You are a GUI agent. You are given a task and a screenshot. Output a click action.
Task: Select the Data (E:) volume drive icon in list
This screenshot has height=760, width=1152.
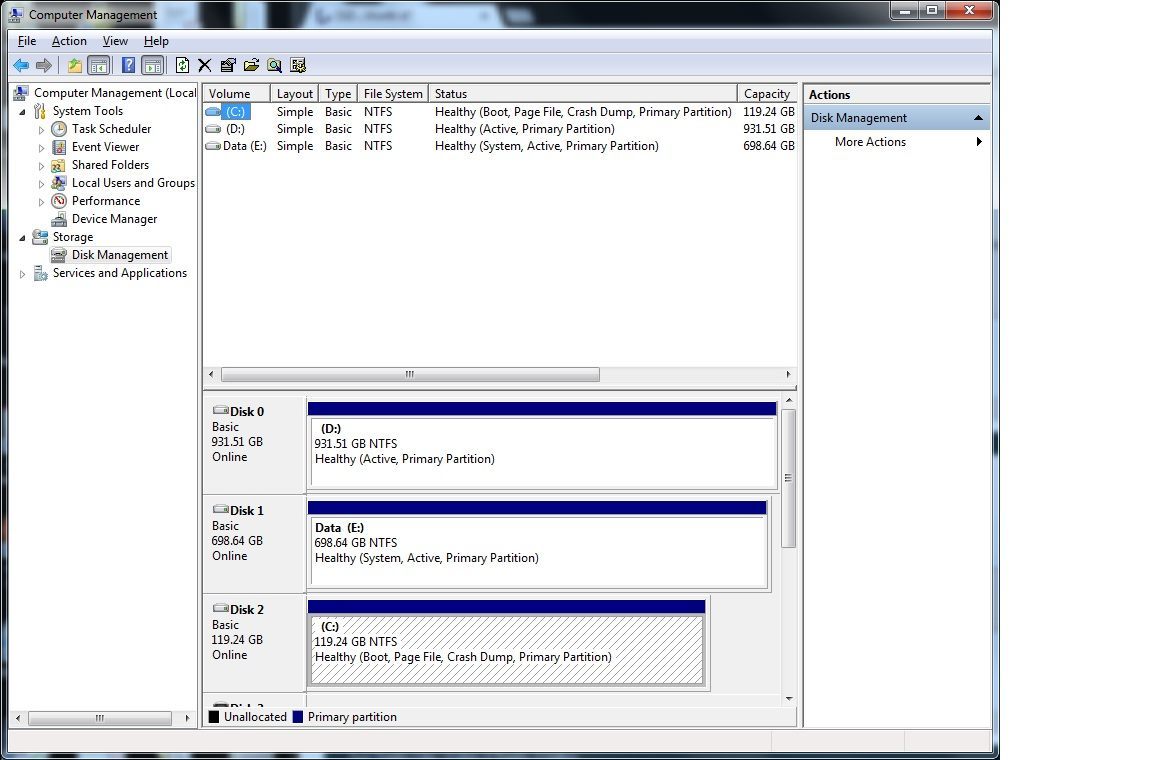pos(213,146)
